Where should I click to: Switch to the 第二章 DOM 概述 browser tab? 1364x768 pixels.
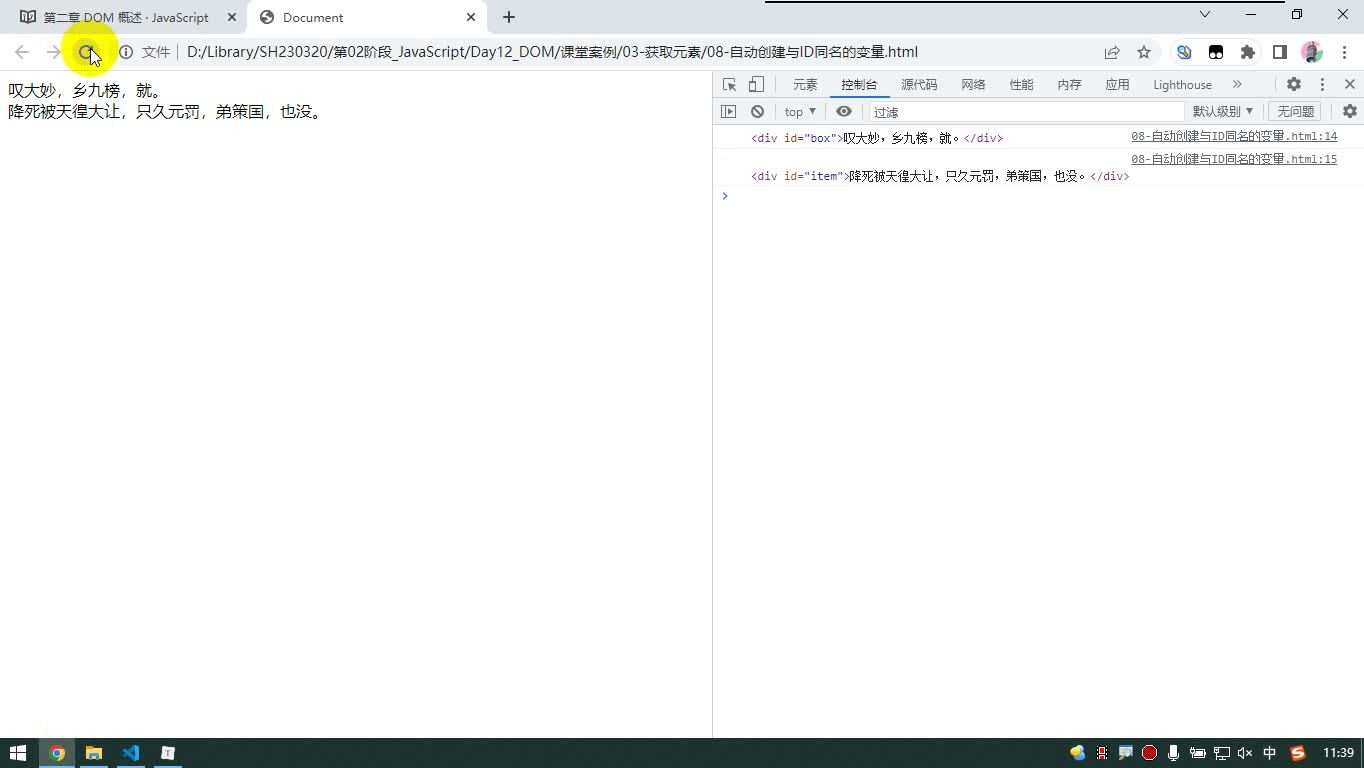click(127, 17)
